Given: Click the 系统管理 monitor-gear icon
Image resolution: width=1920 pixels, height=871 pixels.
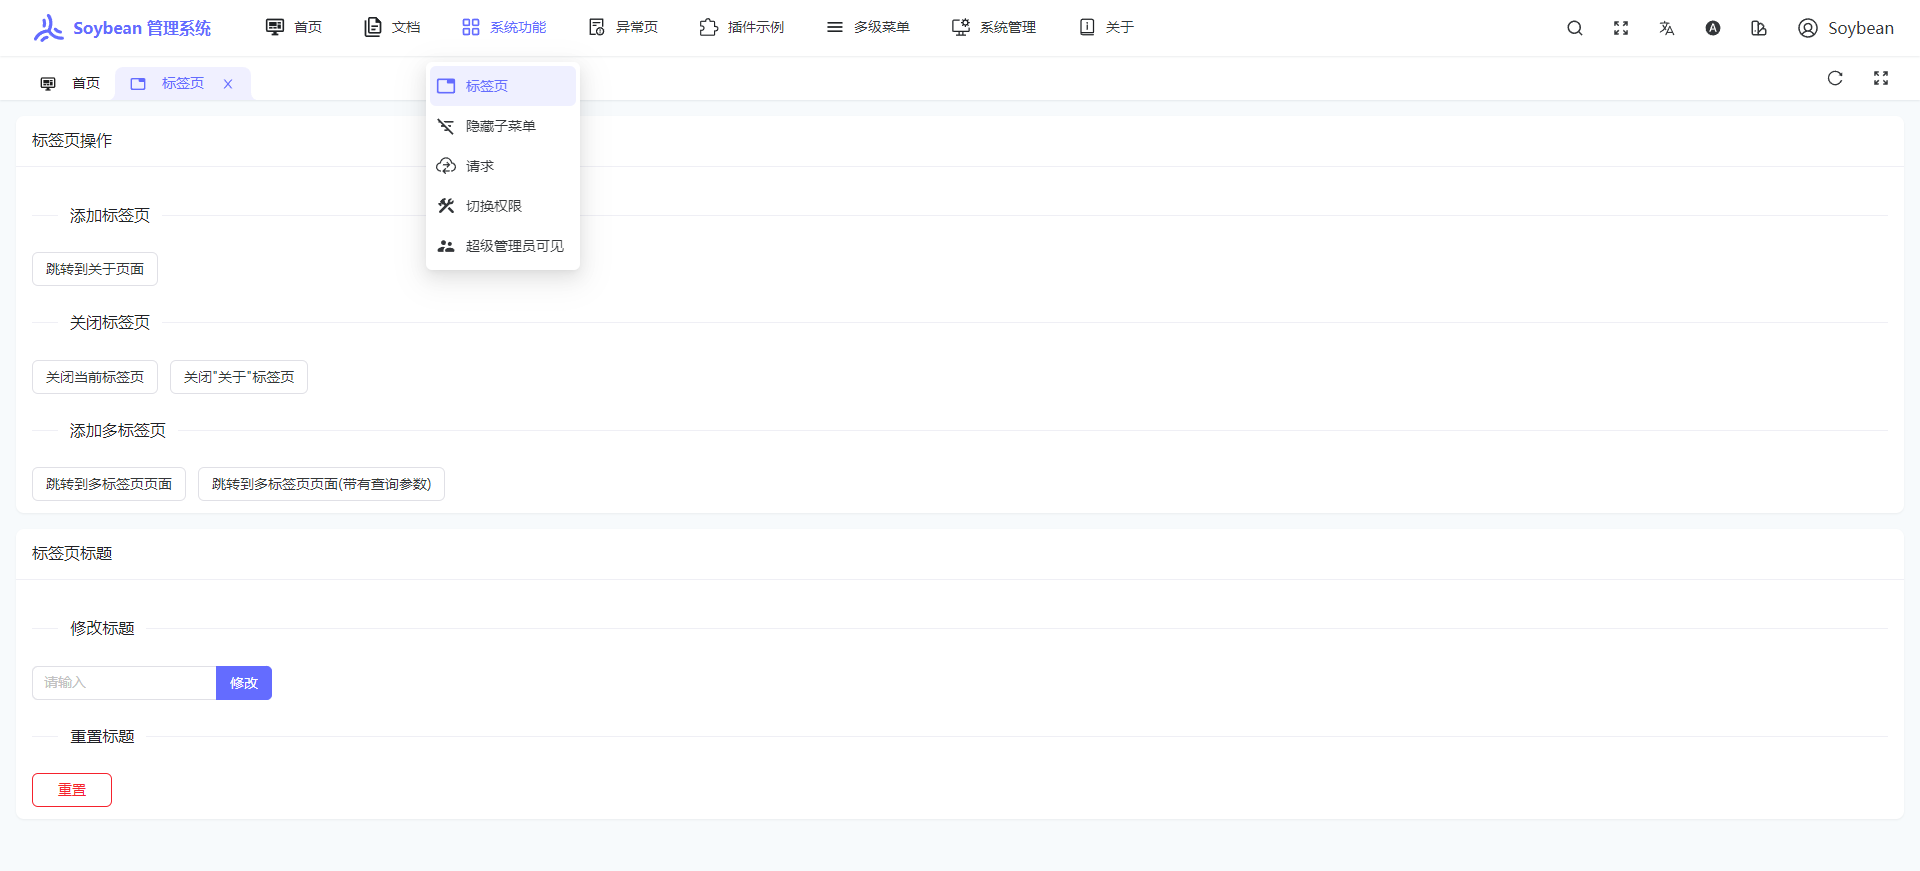Looking at the screenshot, I should click(x=961, y=27).
